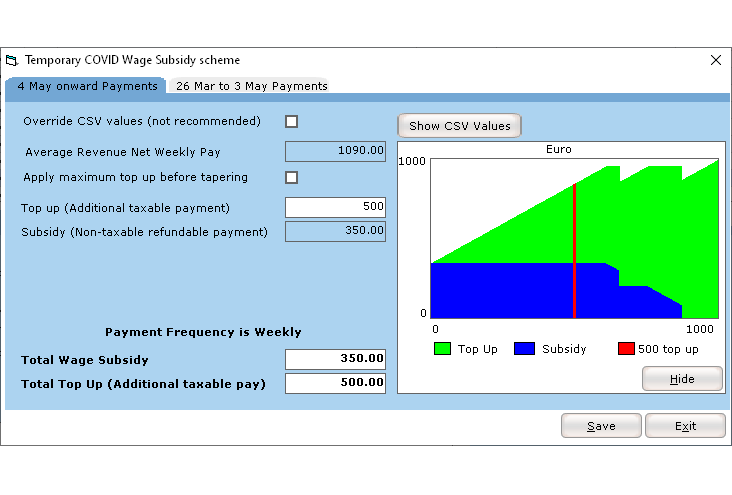
Task: Click the blue subsidy area in chart
Action: click(x=500, y=290)
